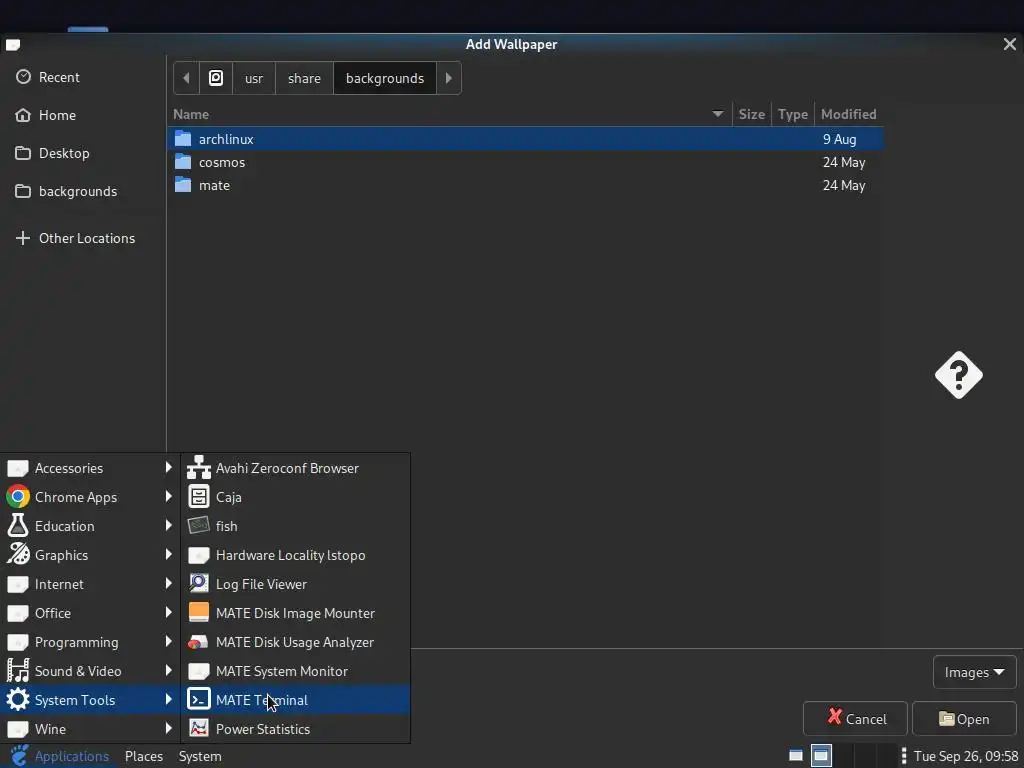Sort files by Modified column
This screenshot has width=1024, height=768.
point(848,114)
